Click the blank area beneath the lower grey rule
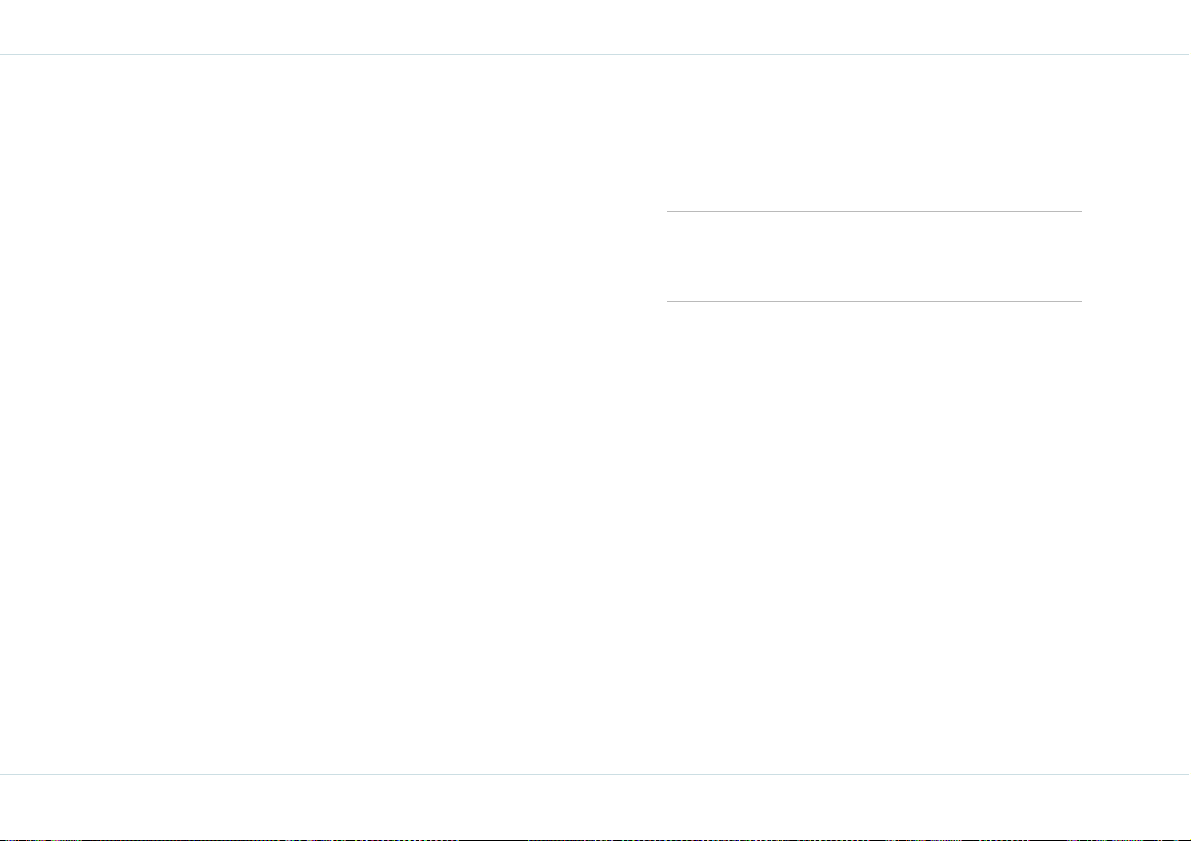Screen dimensions: 1191x841 click(874, 538)
